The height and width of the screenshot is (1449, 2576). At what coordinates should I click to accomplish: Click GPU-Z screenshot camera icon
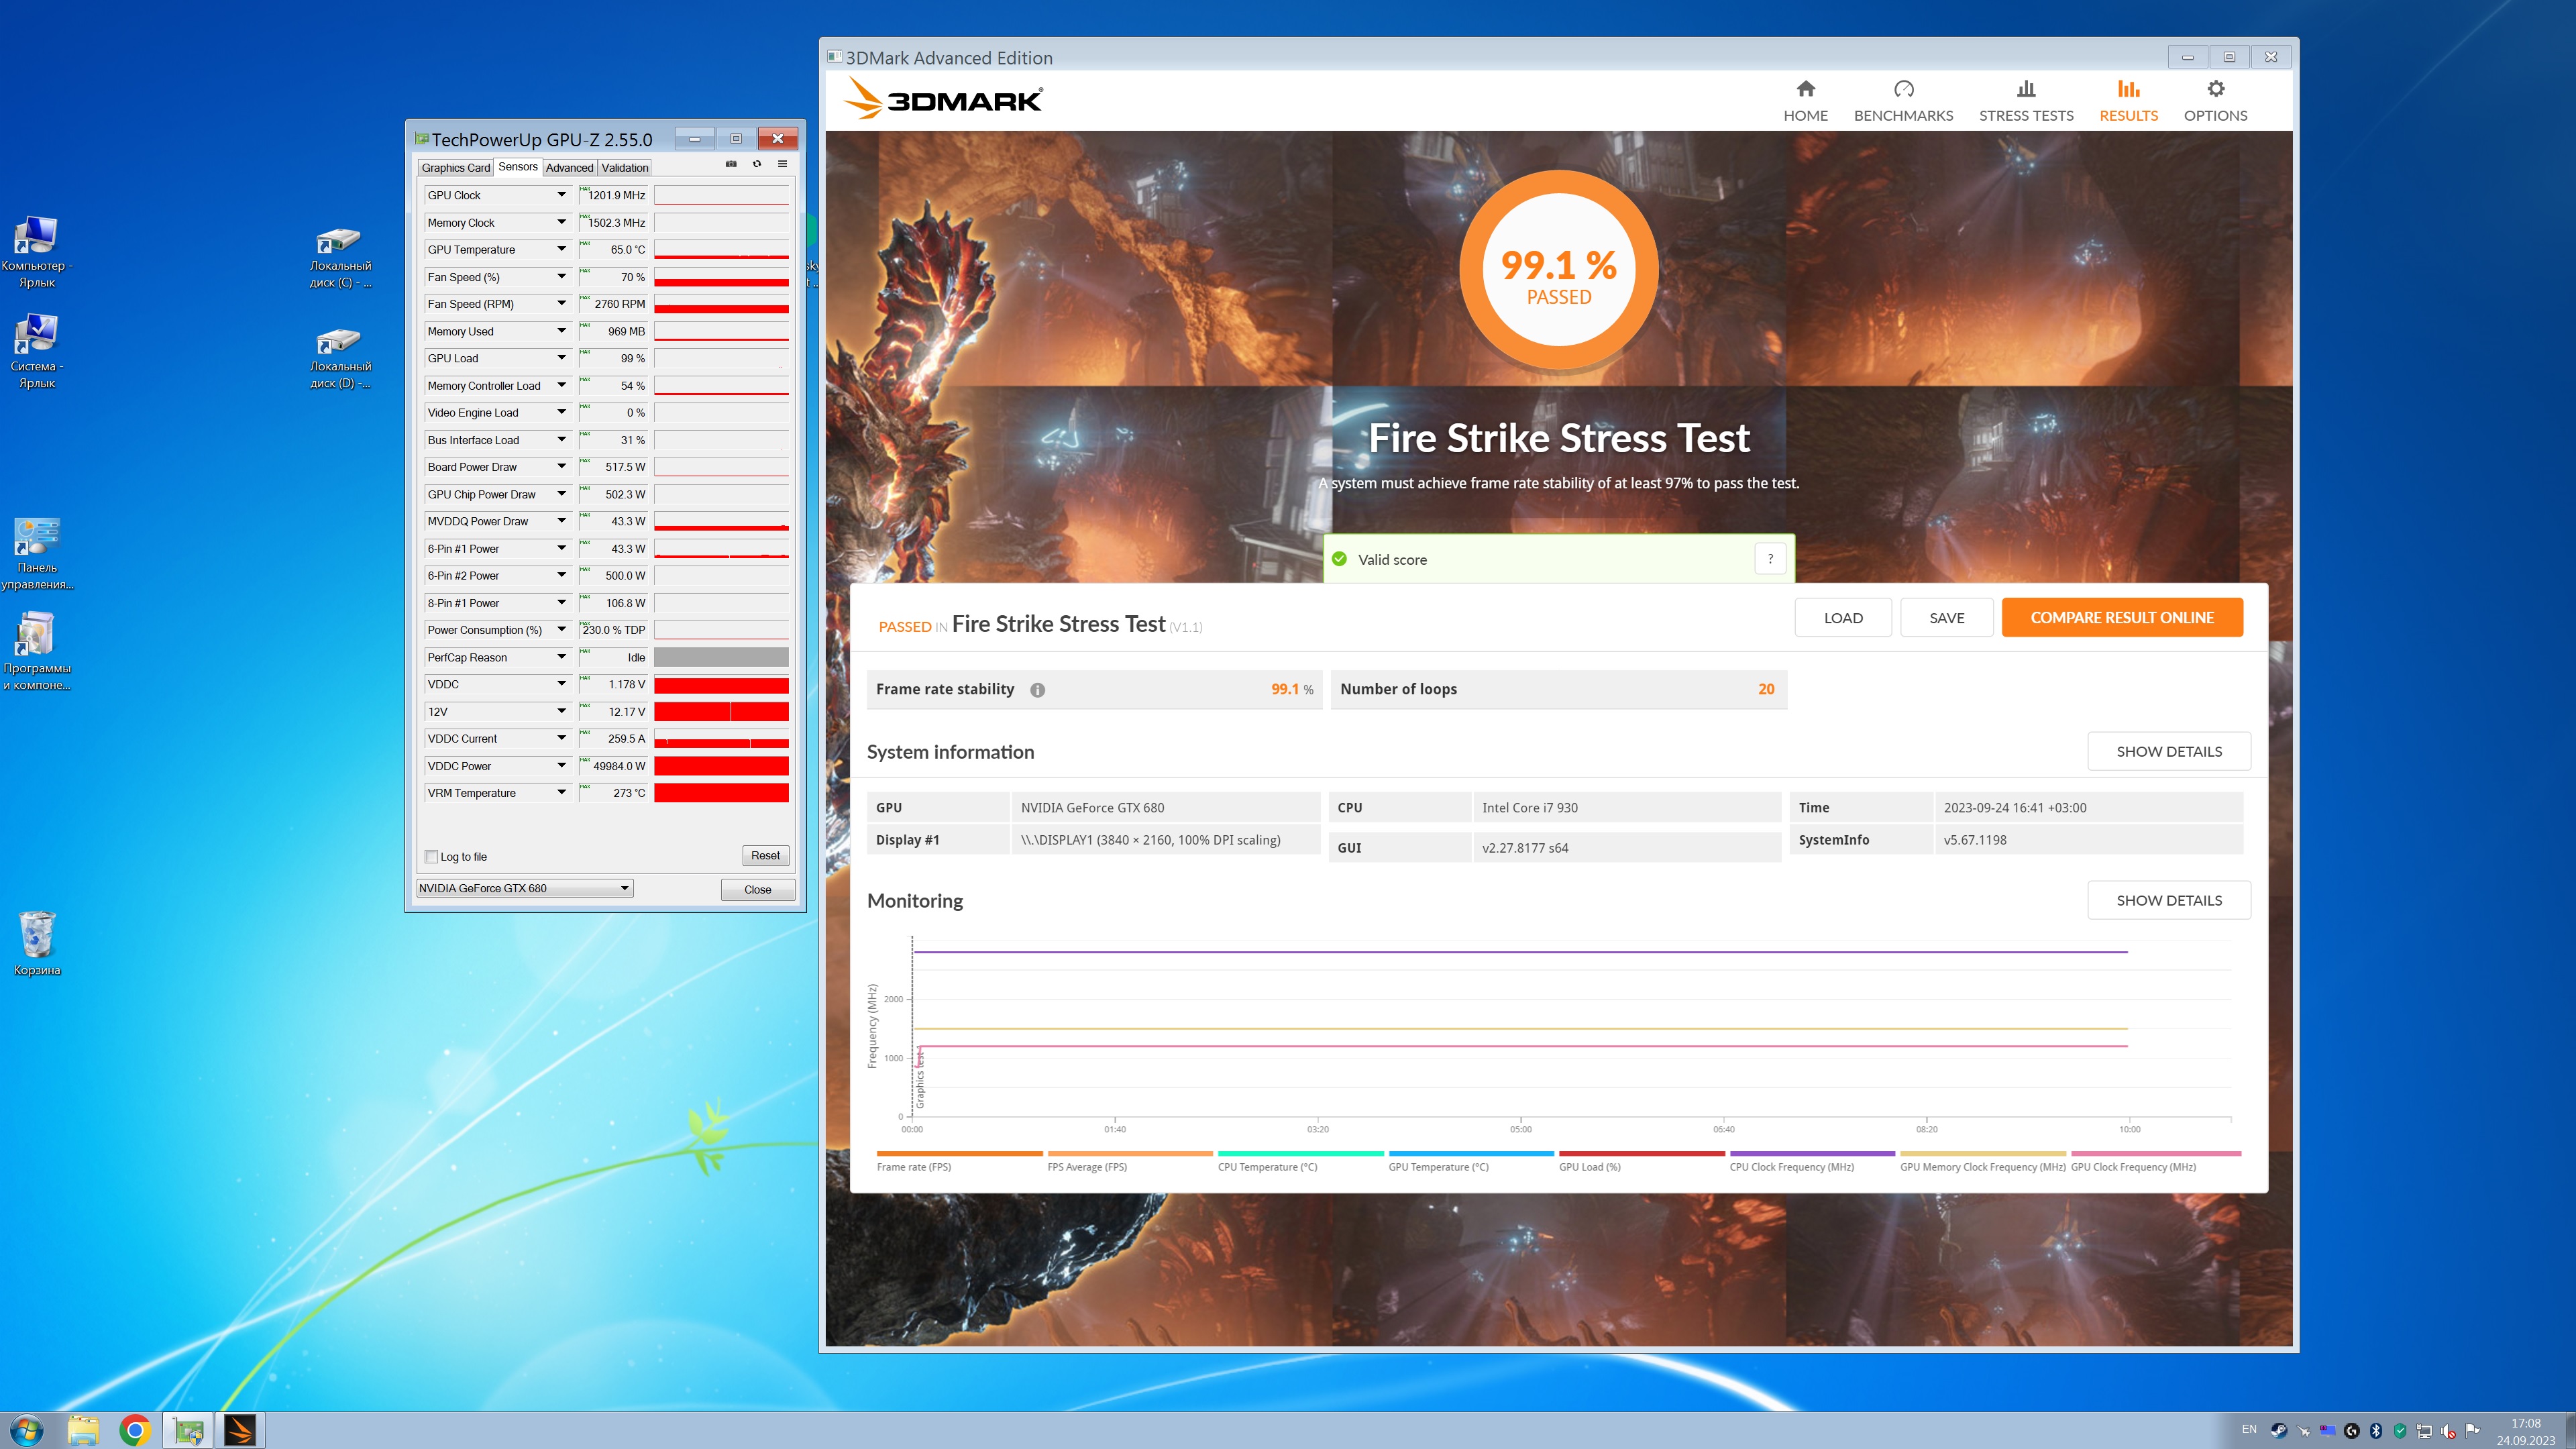point(731,164)
